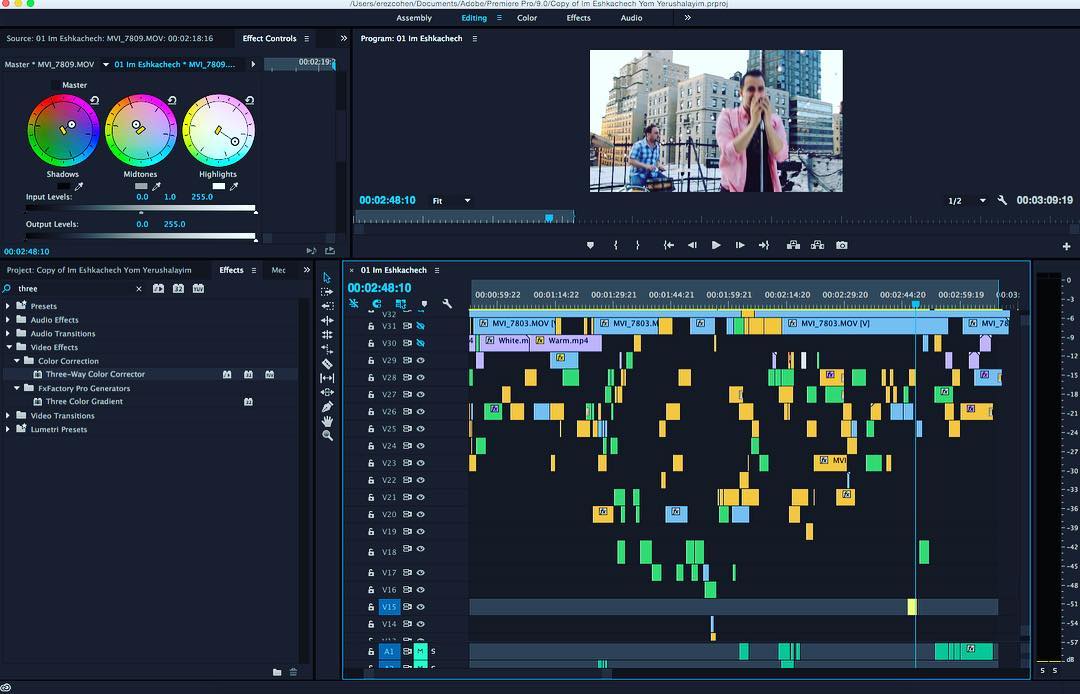Activate the Hand tool
The width and height of the screenshot is (1080, 694).
pos(327,421)
